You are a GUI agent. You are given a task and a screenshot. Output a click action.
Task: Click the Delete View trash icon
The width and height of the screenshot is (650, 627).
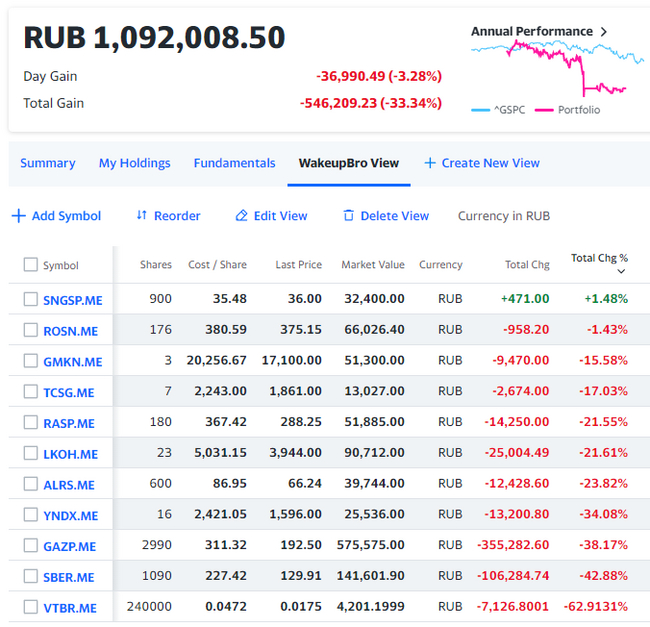[348, 216]
